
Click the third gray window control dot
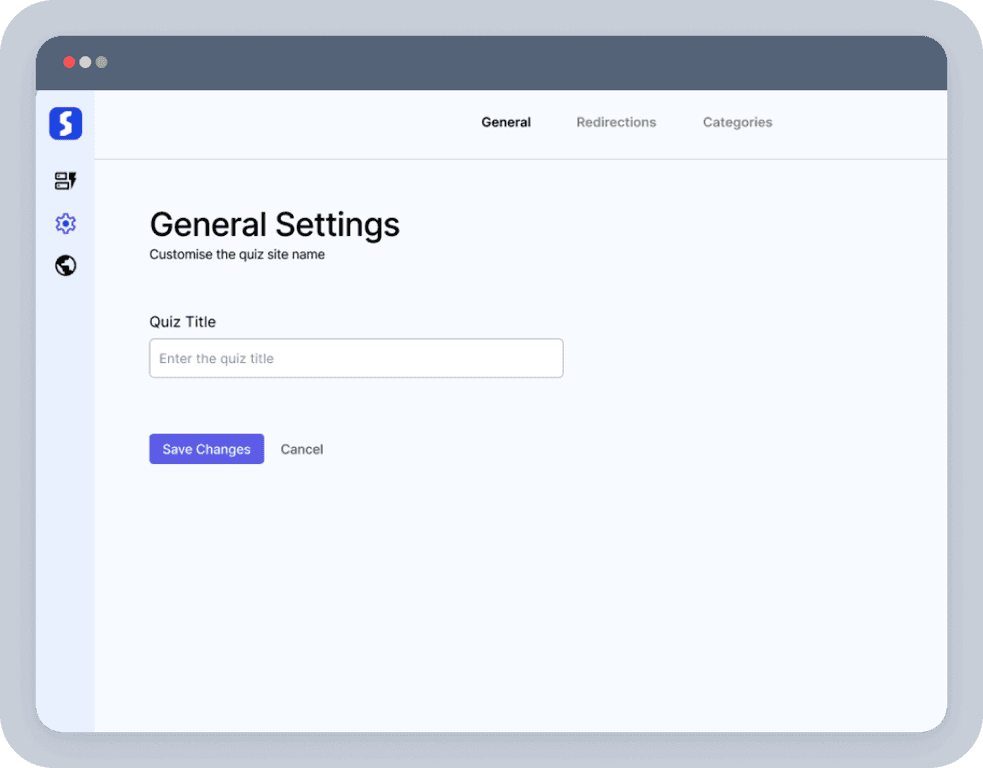pos(101,62)
